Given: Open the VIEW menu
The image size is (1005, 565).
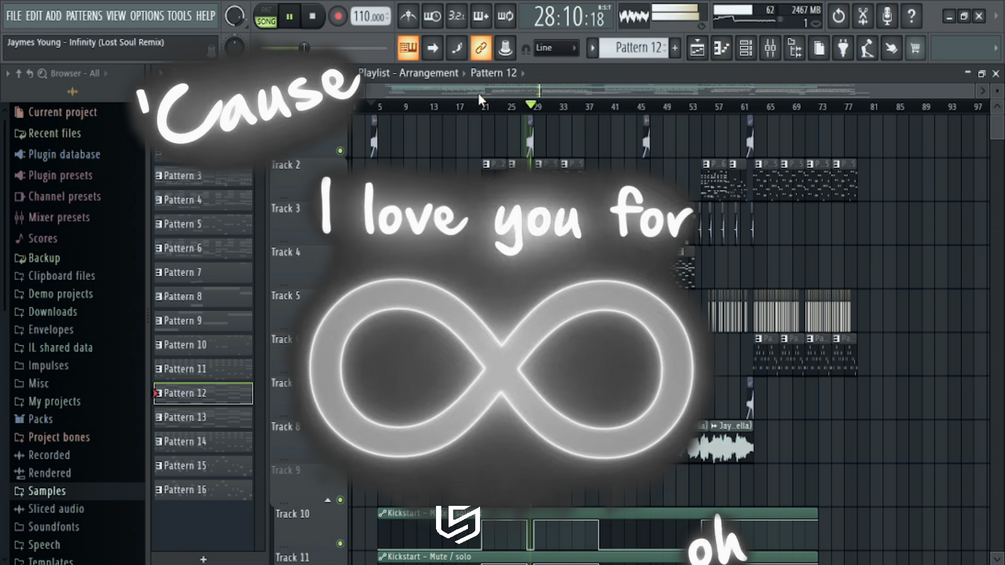Looking at the screenshot, I should tap(116, 16).
